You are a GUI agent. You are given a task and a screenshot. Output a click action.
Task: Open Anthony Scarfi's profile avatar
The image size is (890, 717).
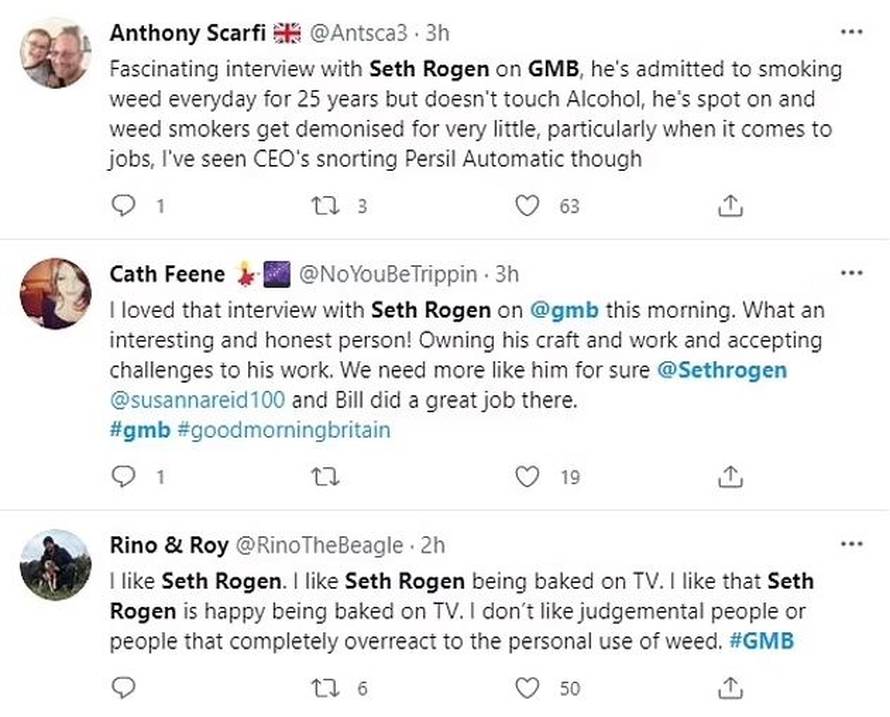[x=56, y=53]
